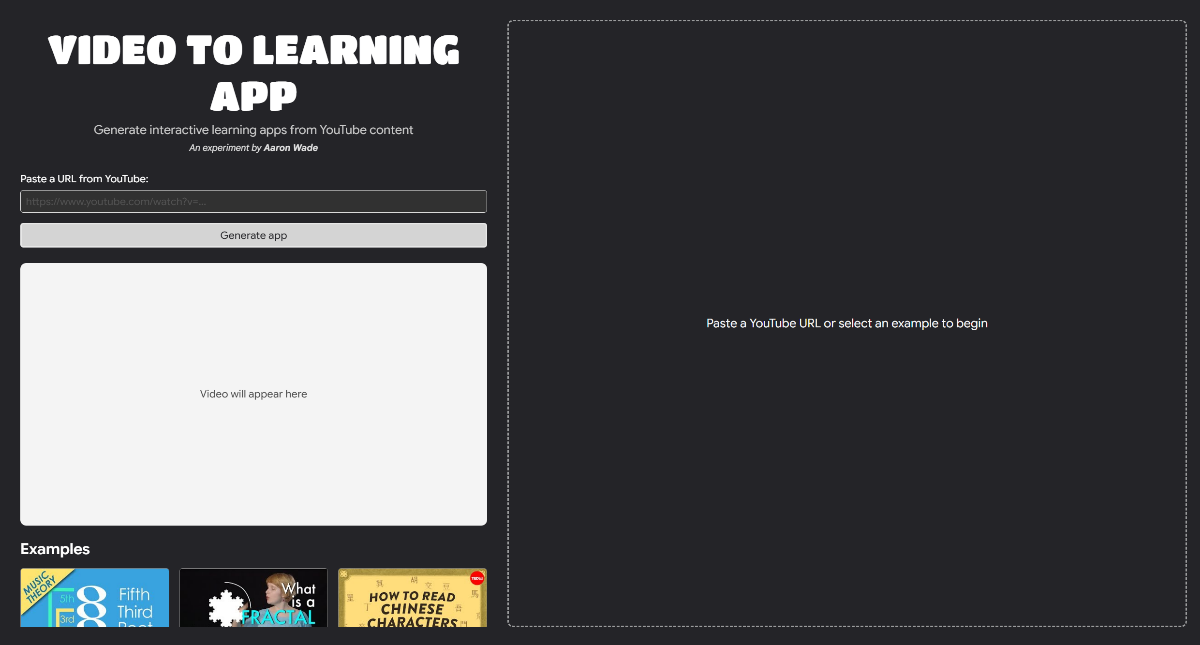Click the "Video will appear here" placeholder
Image resolution: width=1200 pixels, height=645 pixels.
coord(253,393)
